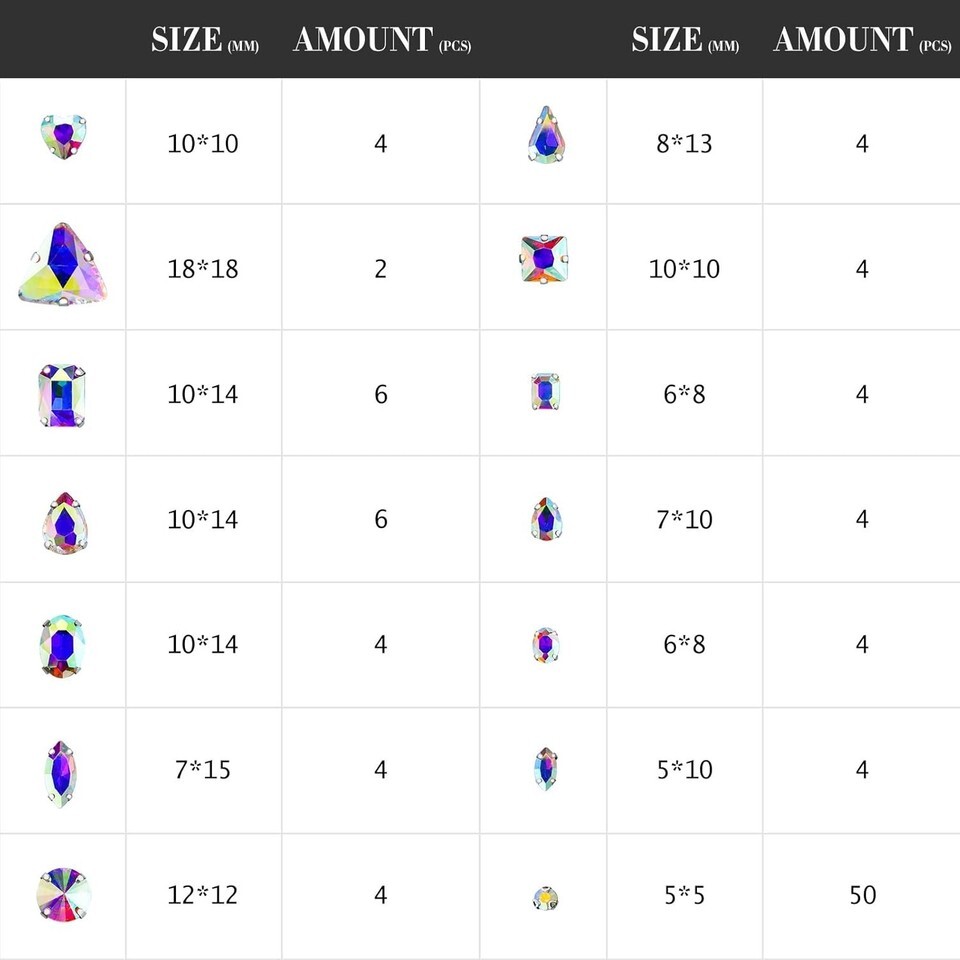960x960 pixels.
Task: Select the 10*14 teardrop crystal image
Action: click(x=62, y=520)
